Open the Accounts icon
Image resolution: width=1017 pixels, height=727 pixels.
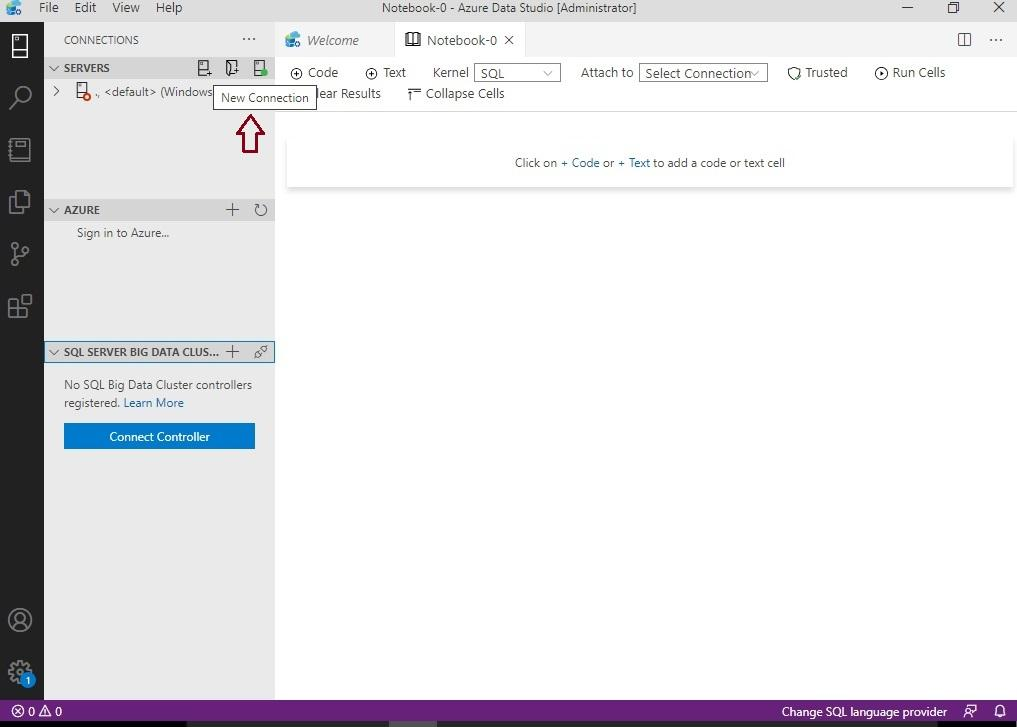(20, 620)
